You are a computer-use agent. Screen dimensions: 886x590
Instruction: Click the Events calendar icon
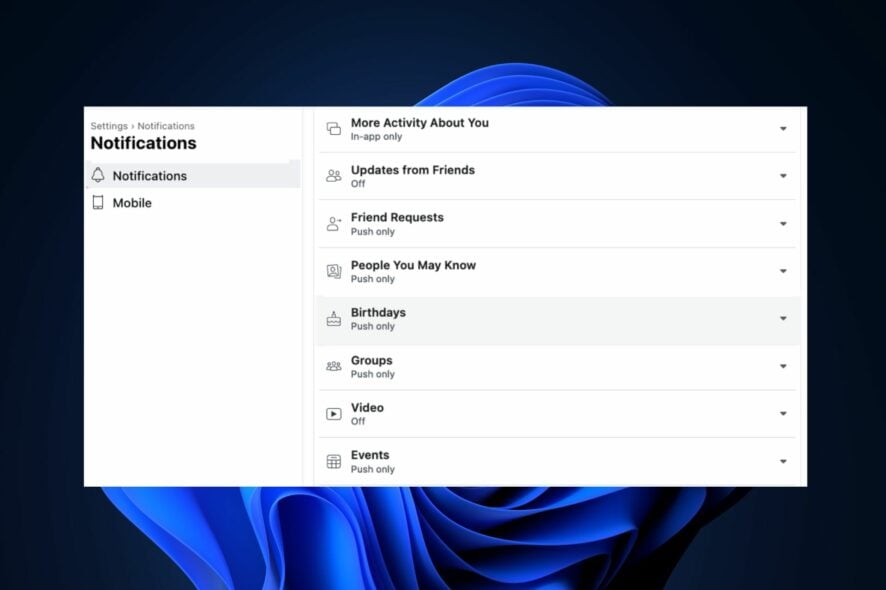pos(334,461)
